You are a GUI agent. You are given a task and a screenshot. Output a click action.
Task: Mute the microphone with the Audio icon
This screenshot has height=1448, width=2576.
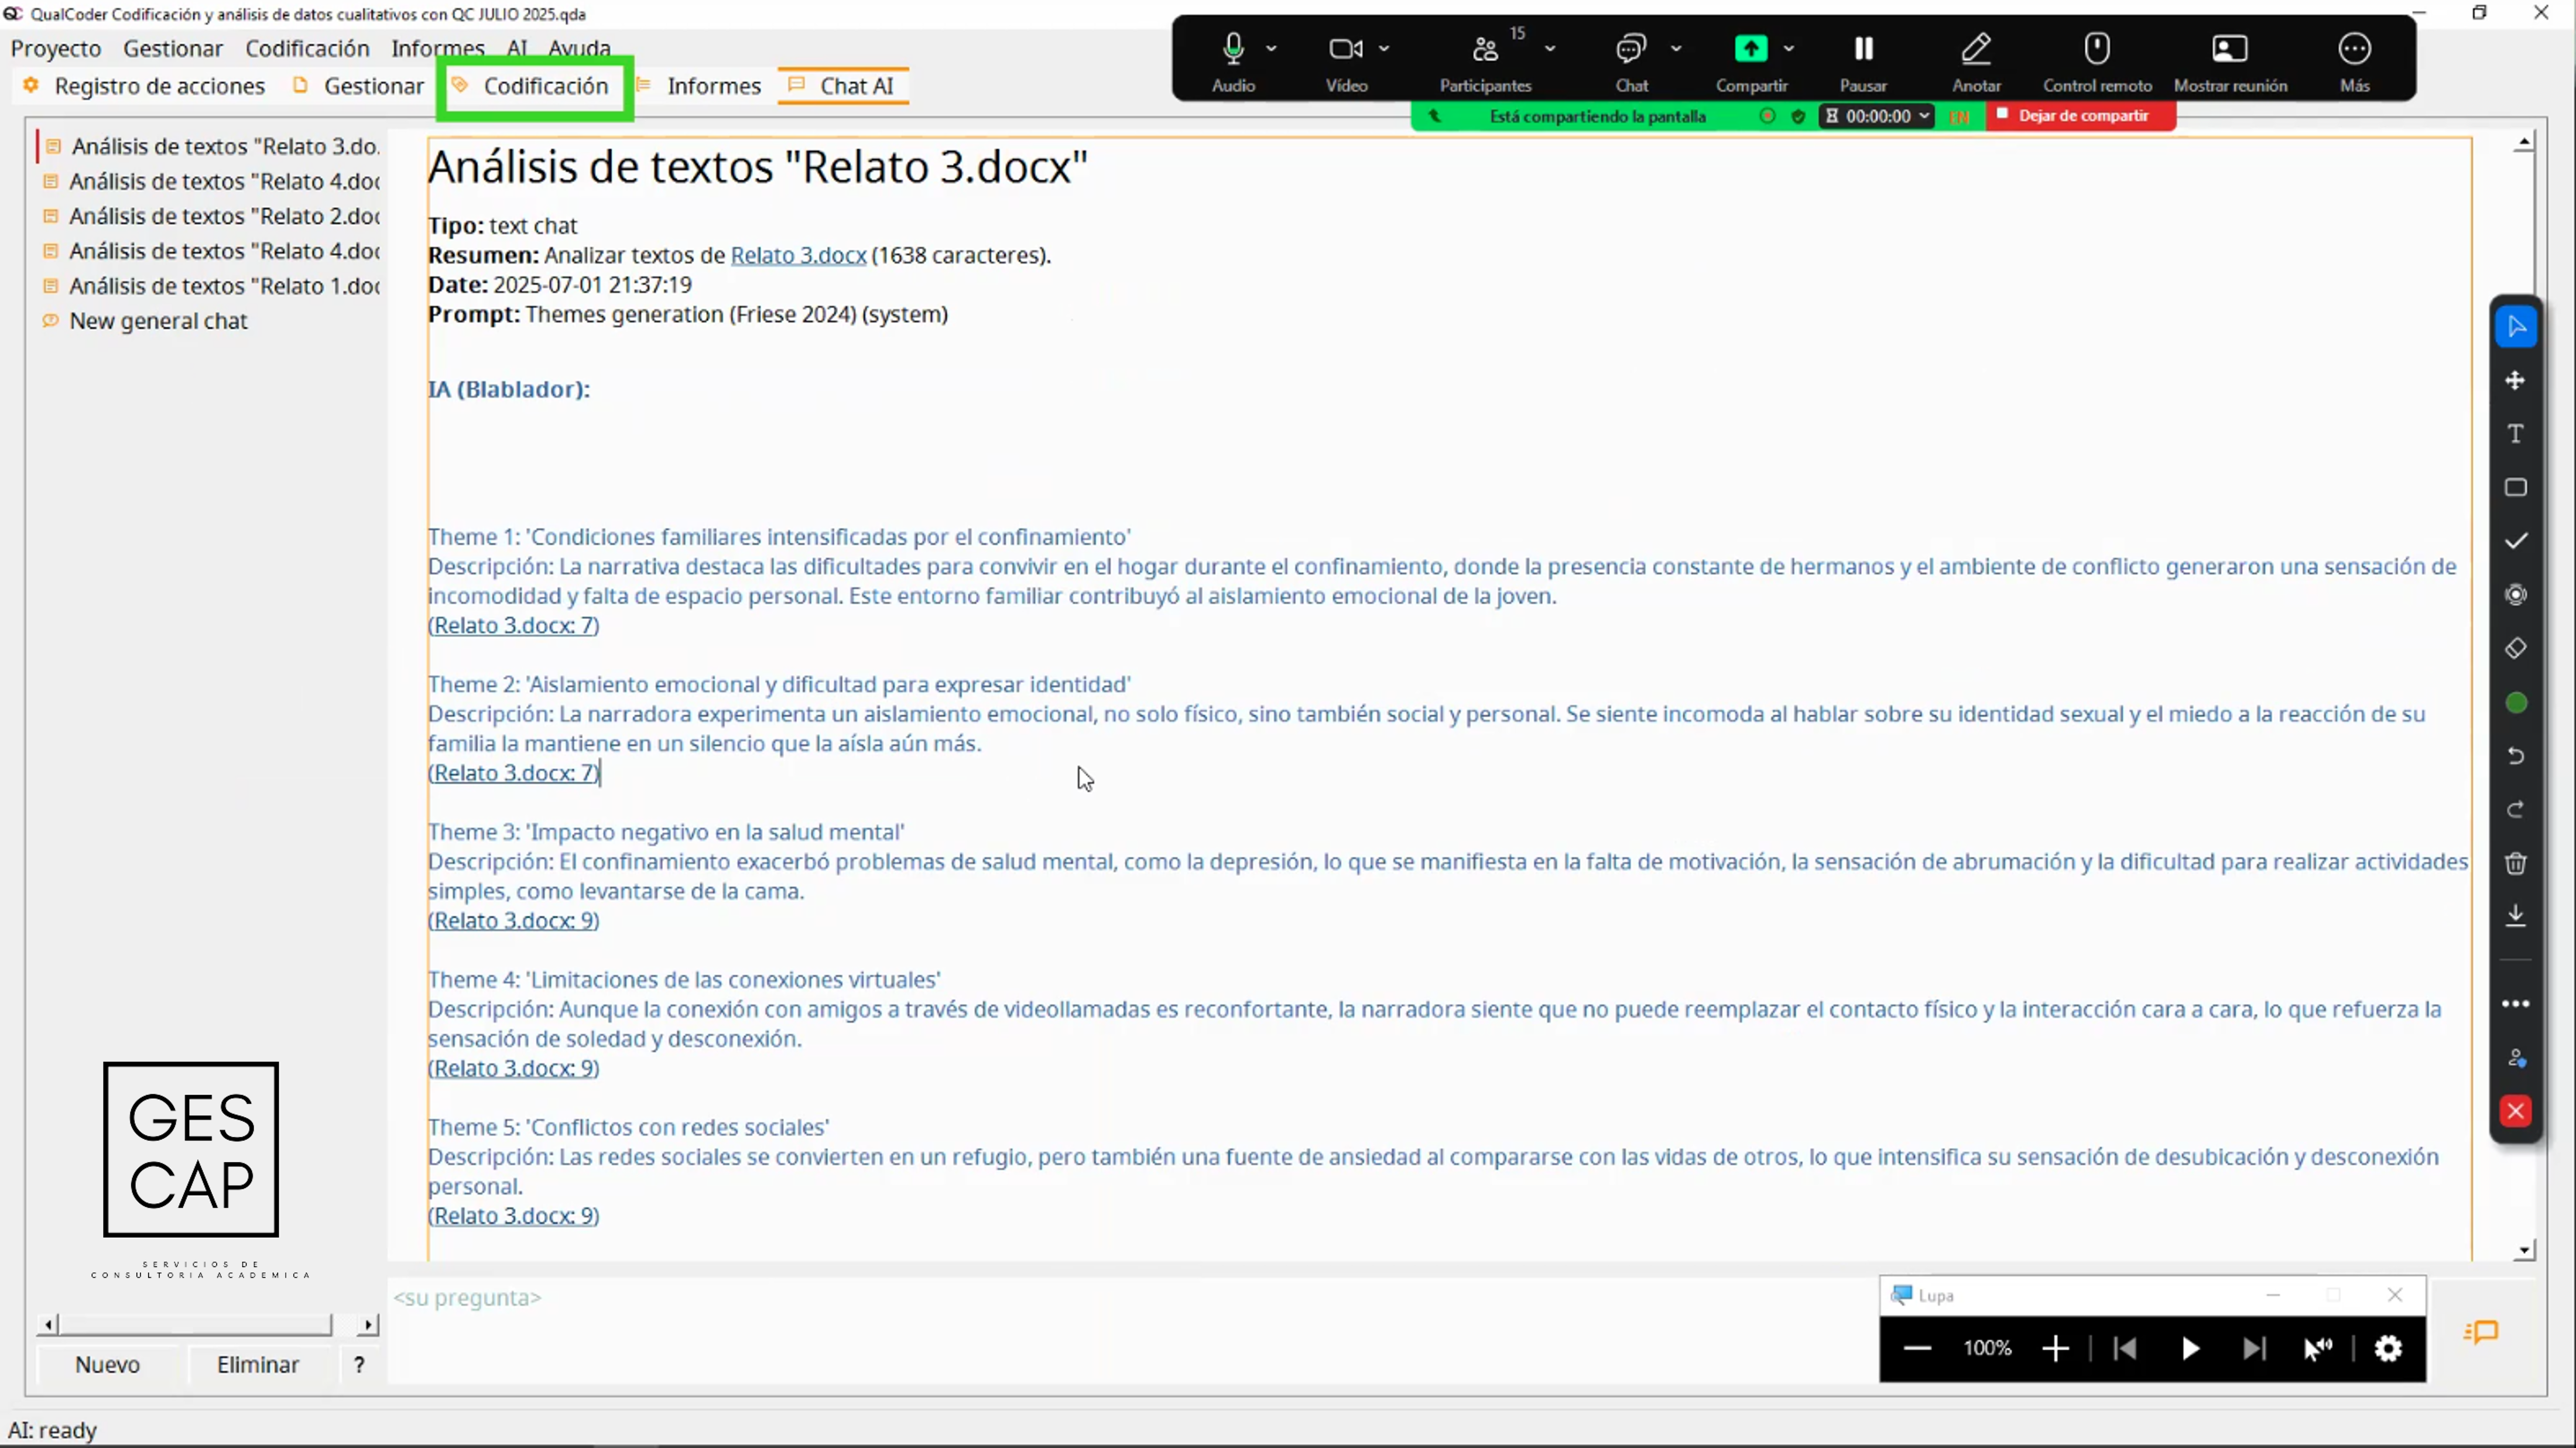(x=1233, y=48)
